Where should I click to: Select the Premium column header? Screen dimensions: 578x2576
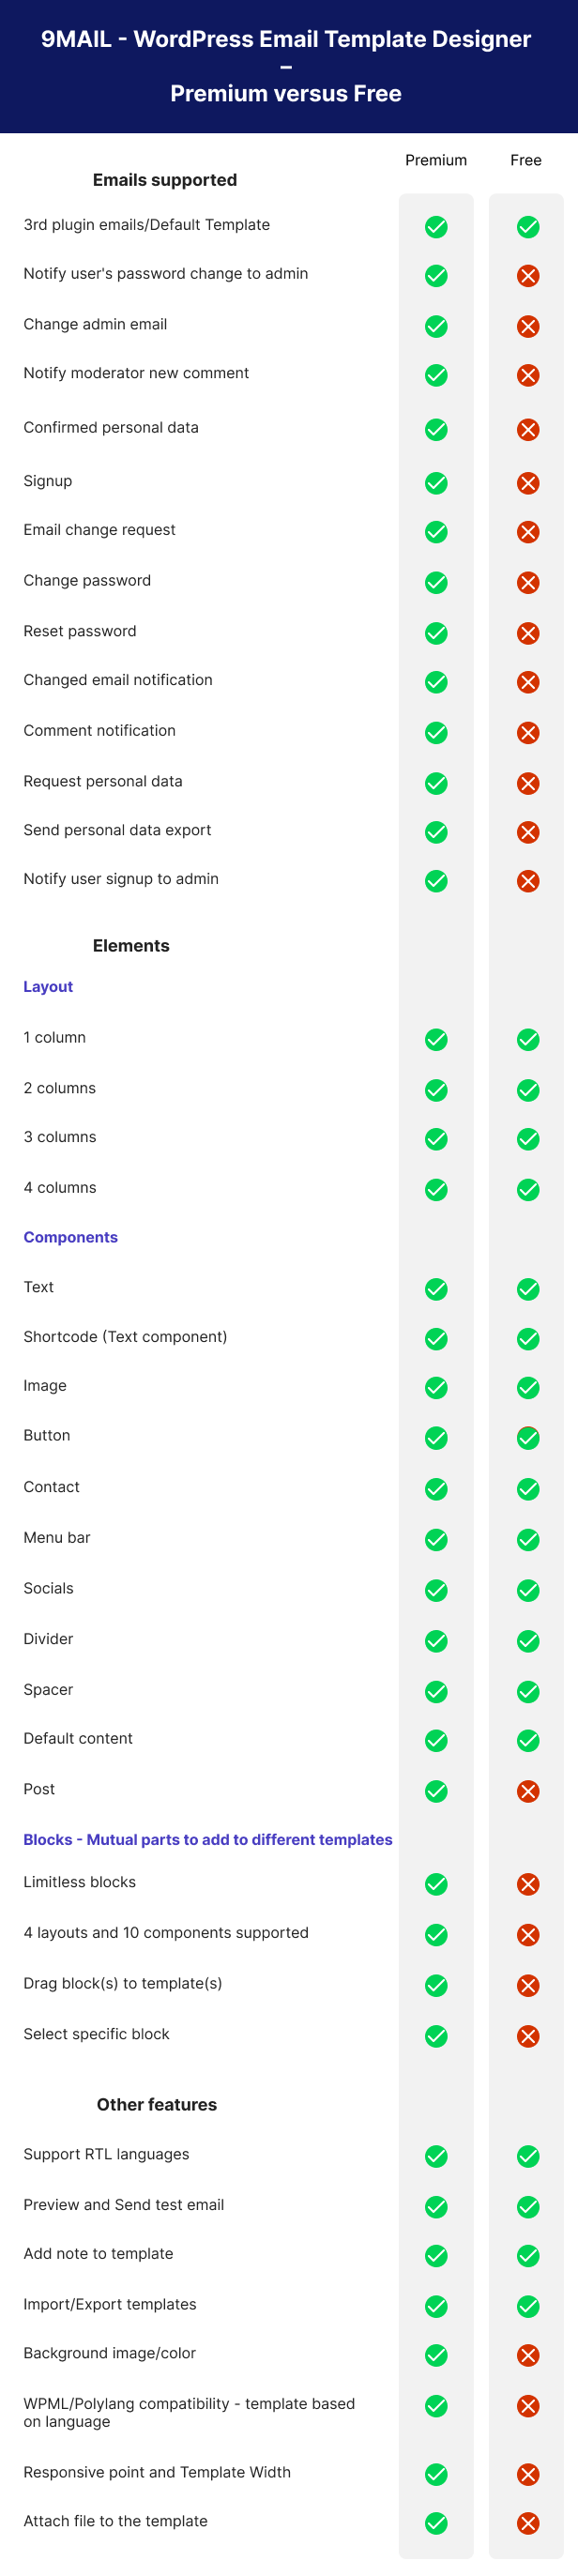pos(436,160)
